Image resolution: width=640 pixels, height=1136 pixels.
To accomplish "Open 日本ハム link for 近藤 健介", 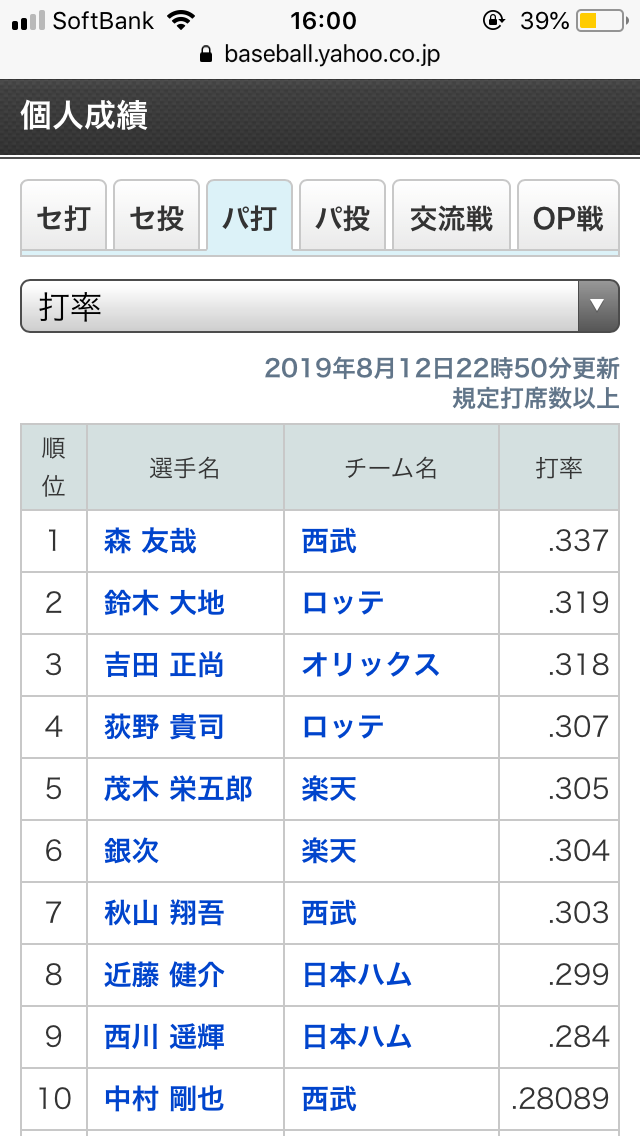I will 357,975.
